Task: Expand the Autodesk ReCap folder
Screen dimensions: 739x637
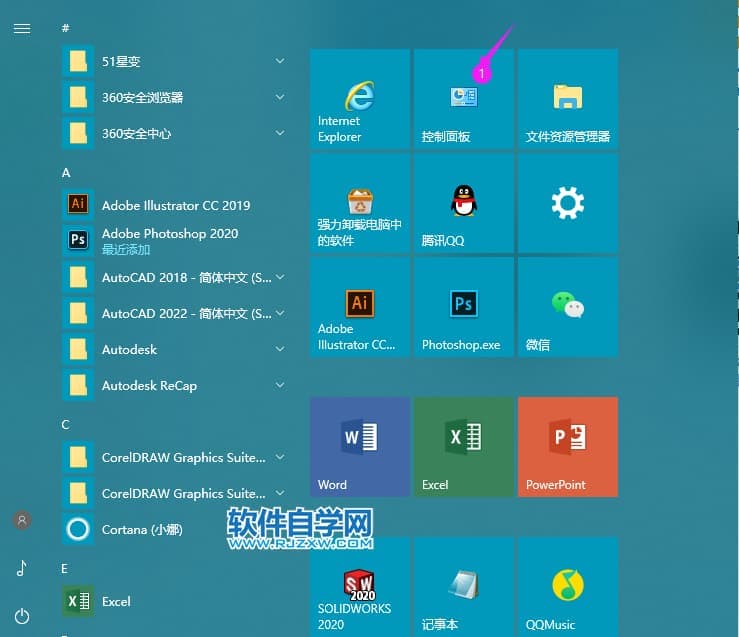Action: 280,386
